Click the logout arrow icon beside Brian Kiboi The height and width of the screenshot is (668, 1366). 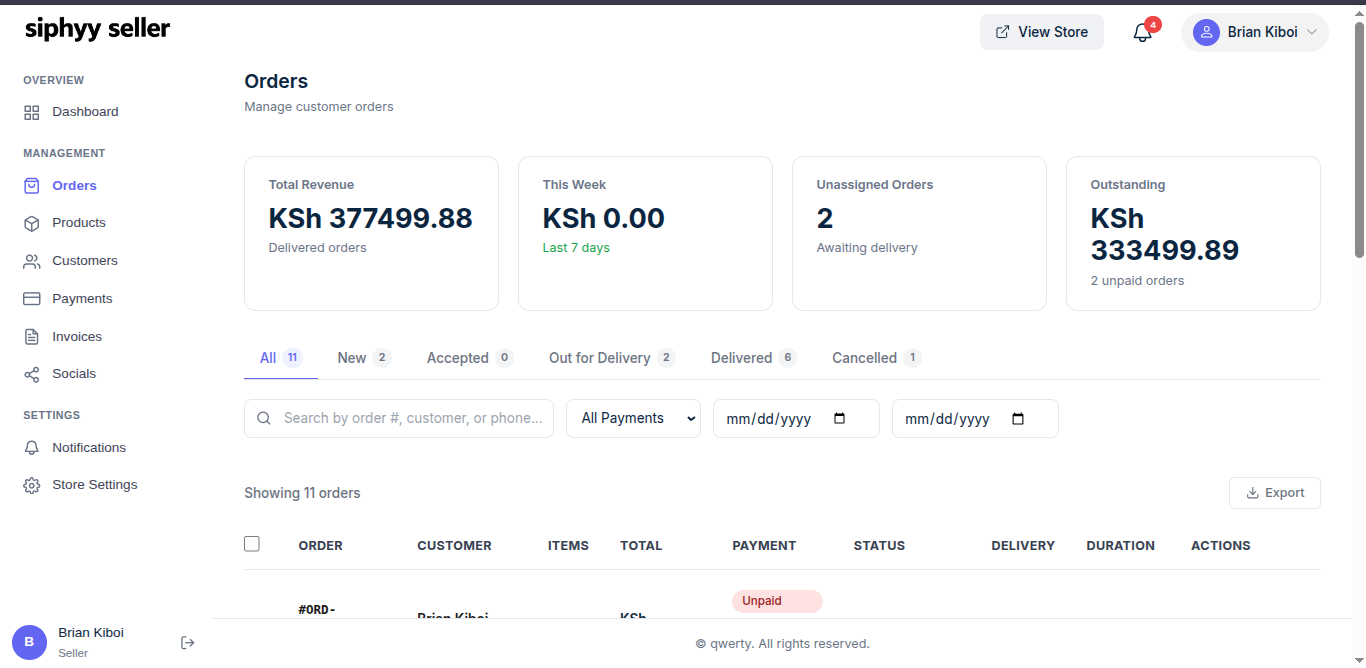187,643
